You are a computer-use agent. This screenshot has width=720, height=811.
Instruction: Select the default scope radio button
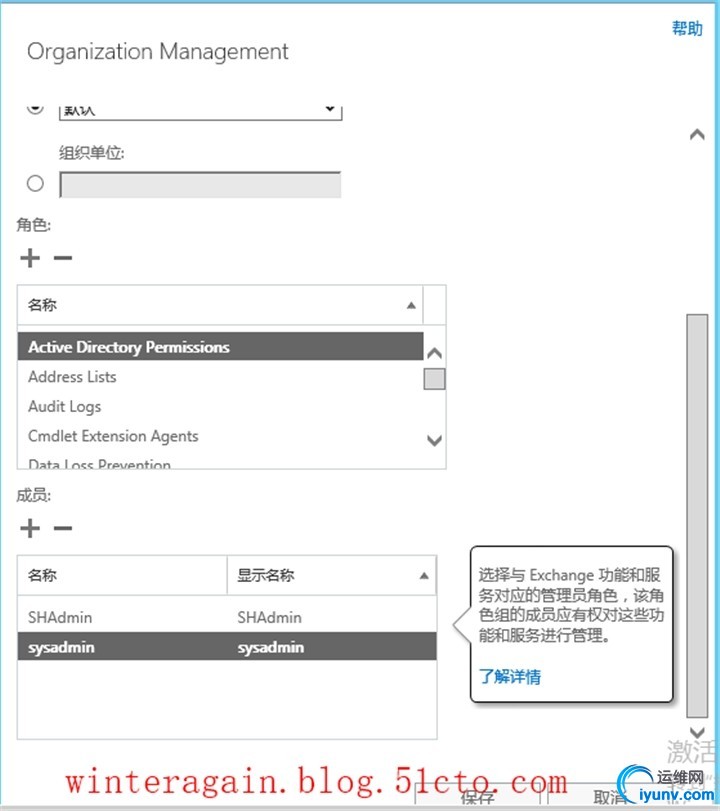(36, 107)
